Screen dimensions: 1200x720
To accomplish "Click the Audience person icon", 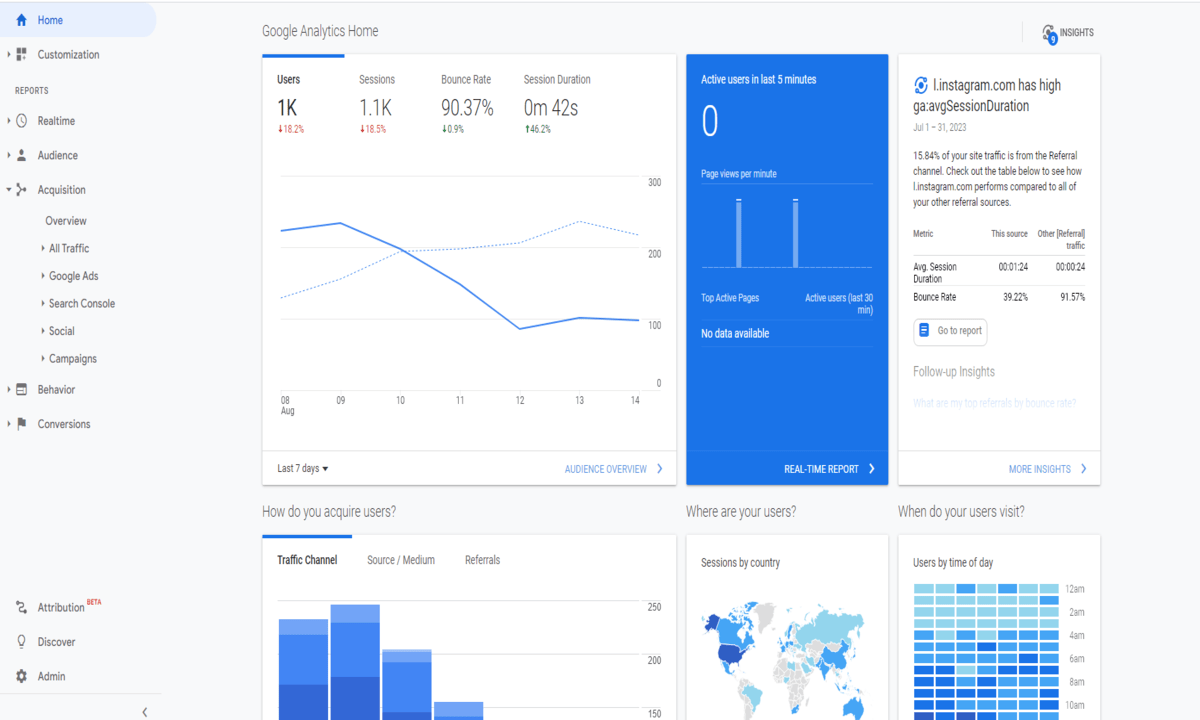I will click(22, 155).
